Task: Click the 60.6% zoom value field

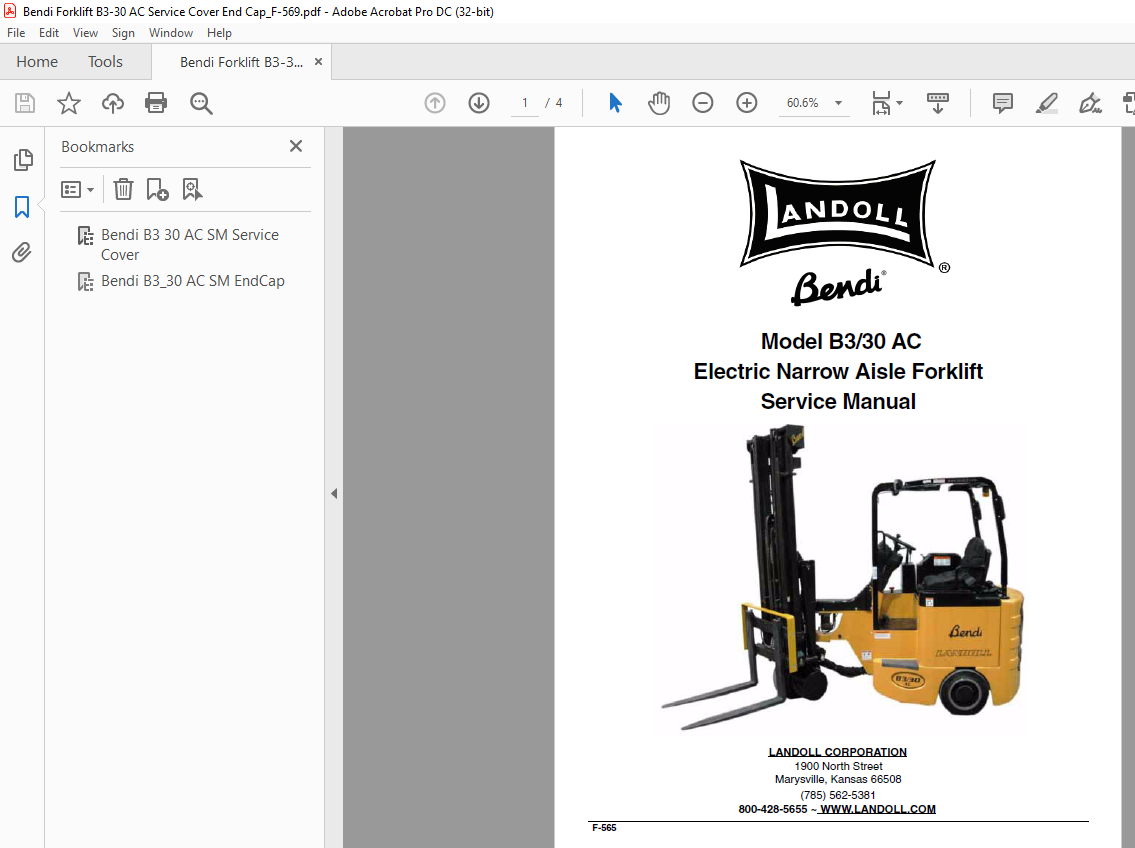Action: (803, 103)
